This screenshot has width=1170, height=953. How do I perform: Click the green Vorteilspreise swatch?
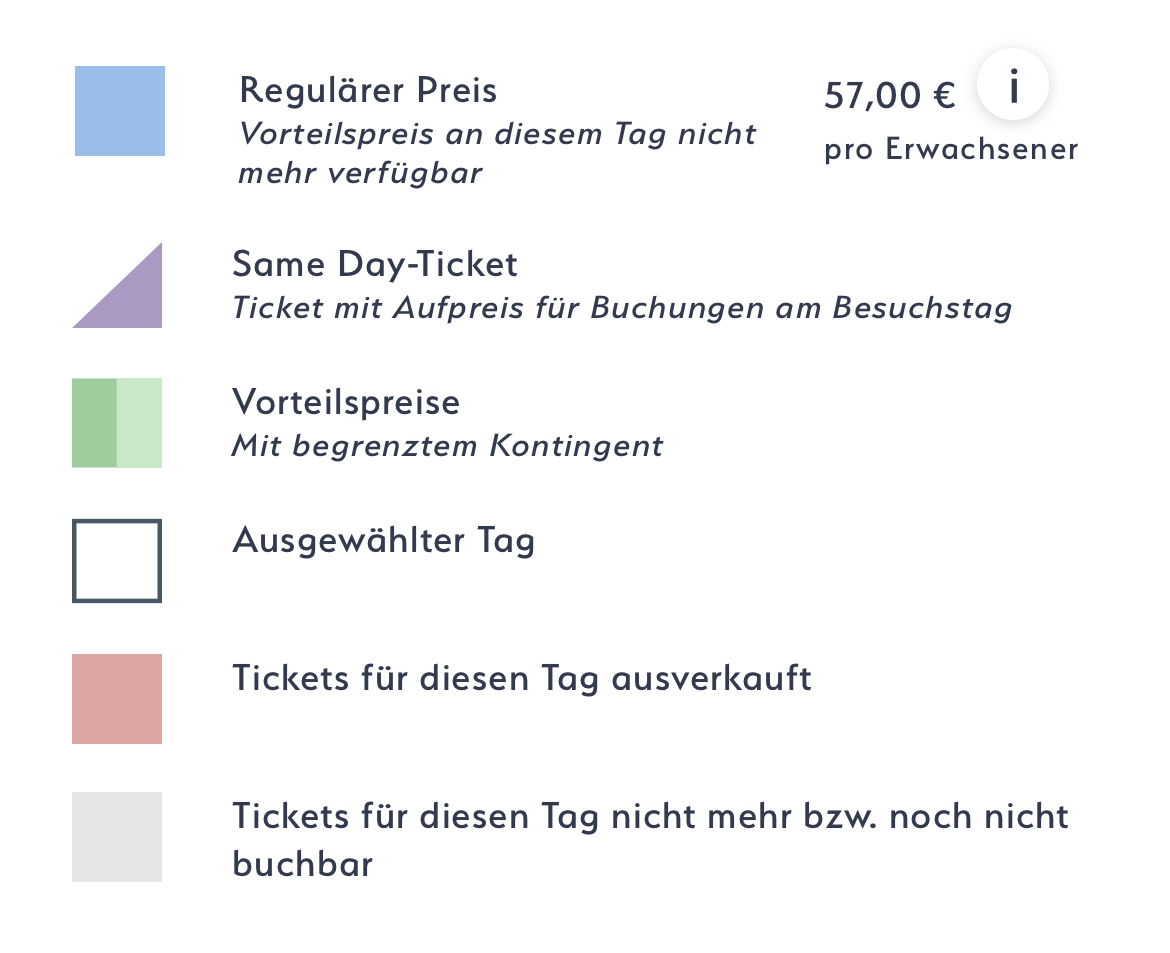point(117,423)
